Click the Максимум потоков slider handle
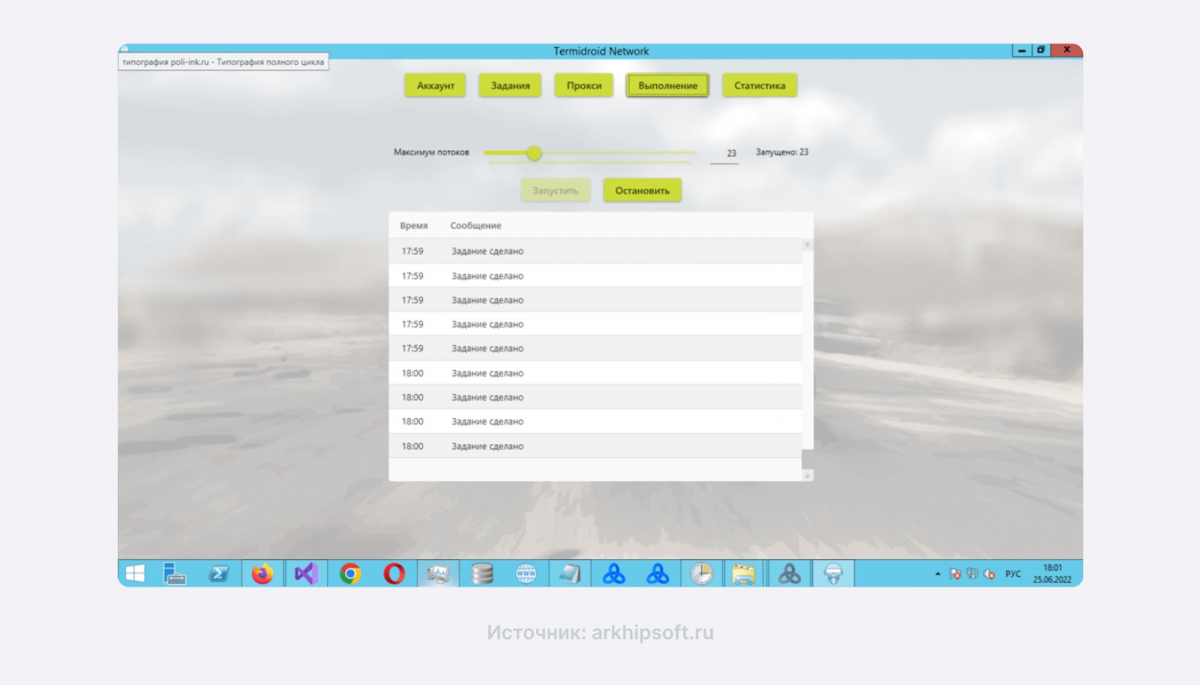Viewport: 1200px width, 685px height. coord(534,153)
